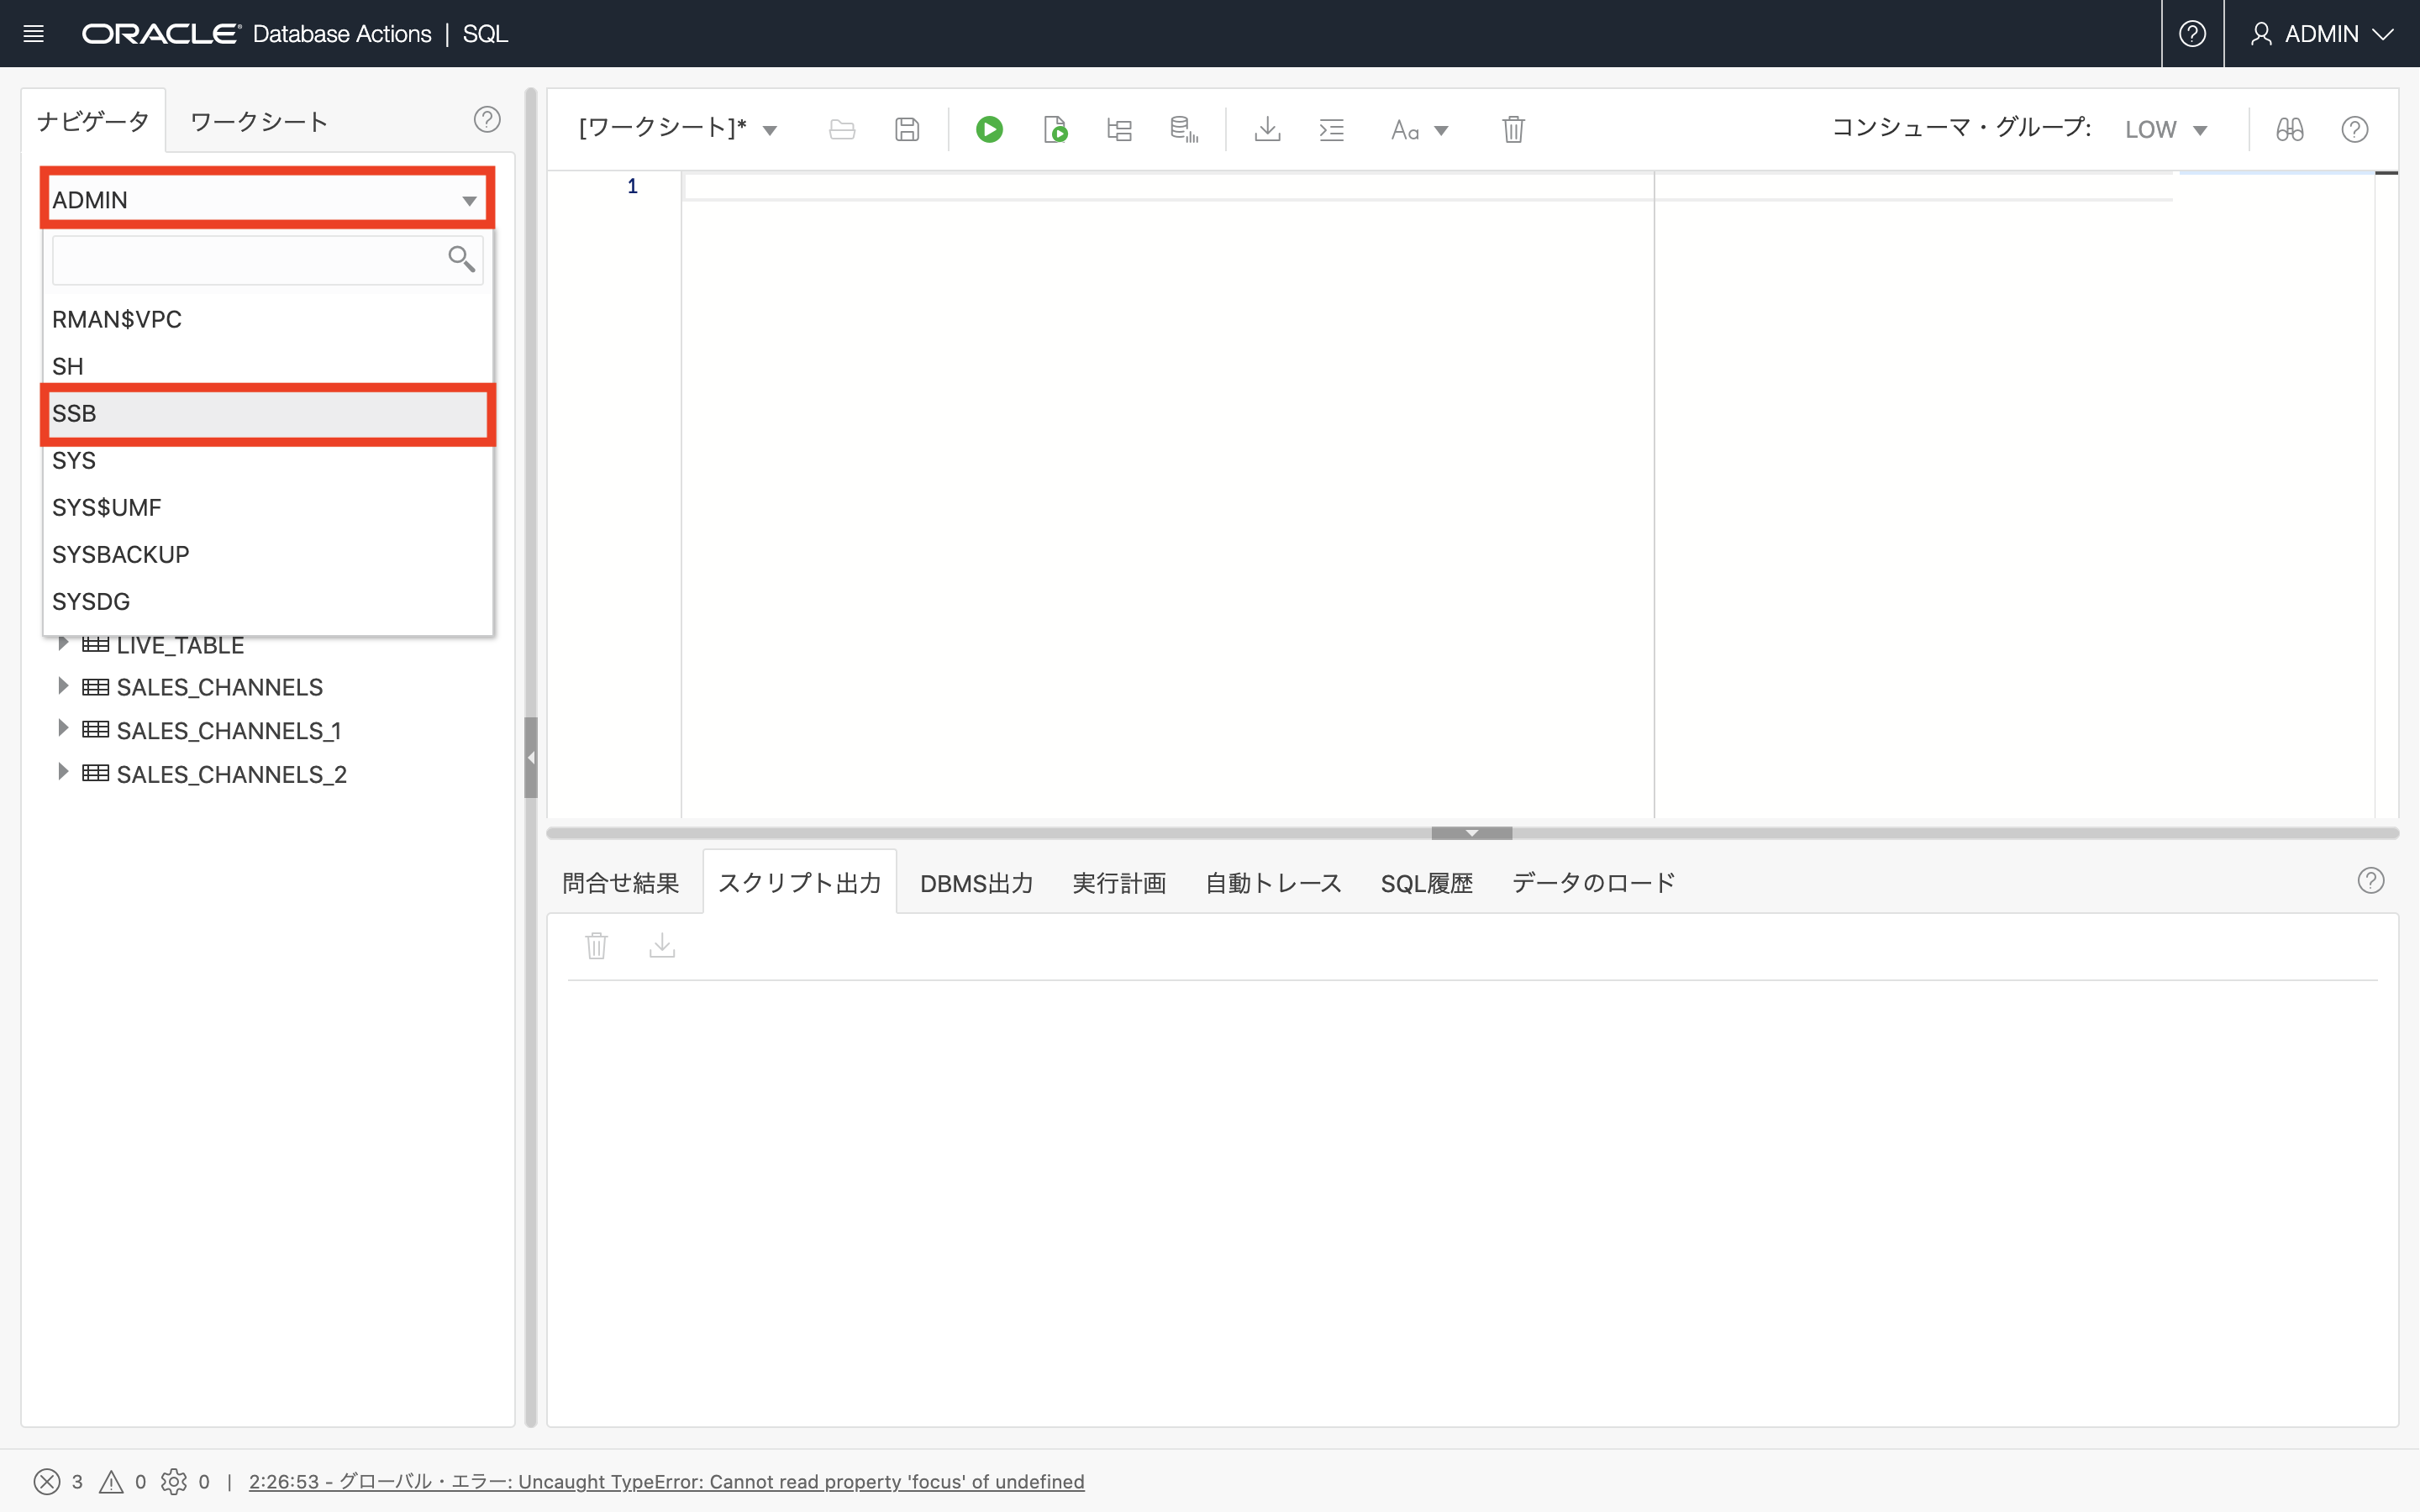Open the global error message link
Screen dimensions: 2420x1512
pyautogui.click(x=666, y=1481)
